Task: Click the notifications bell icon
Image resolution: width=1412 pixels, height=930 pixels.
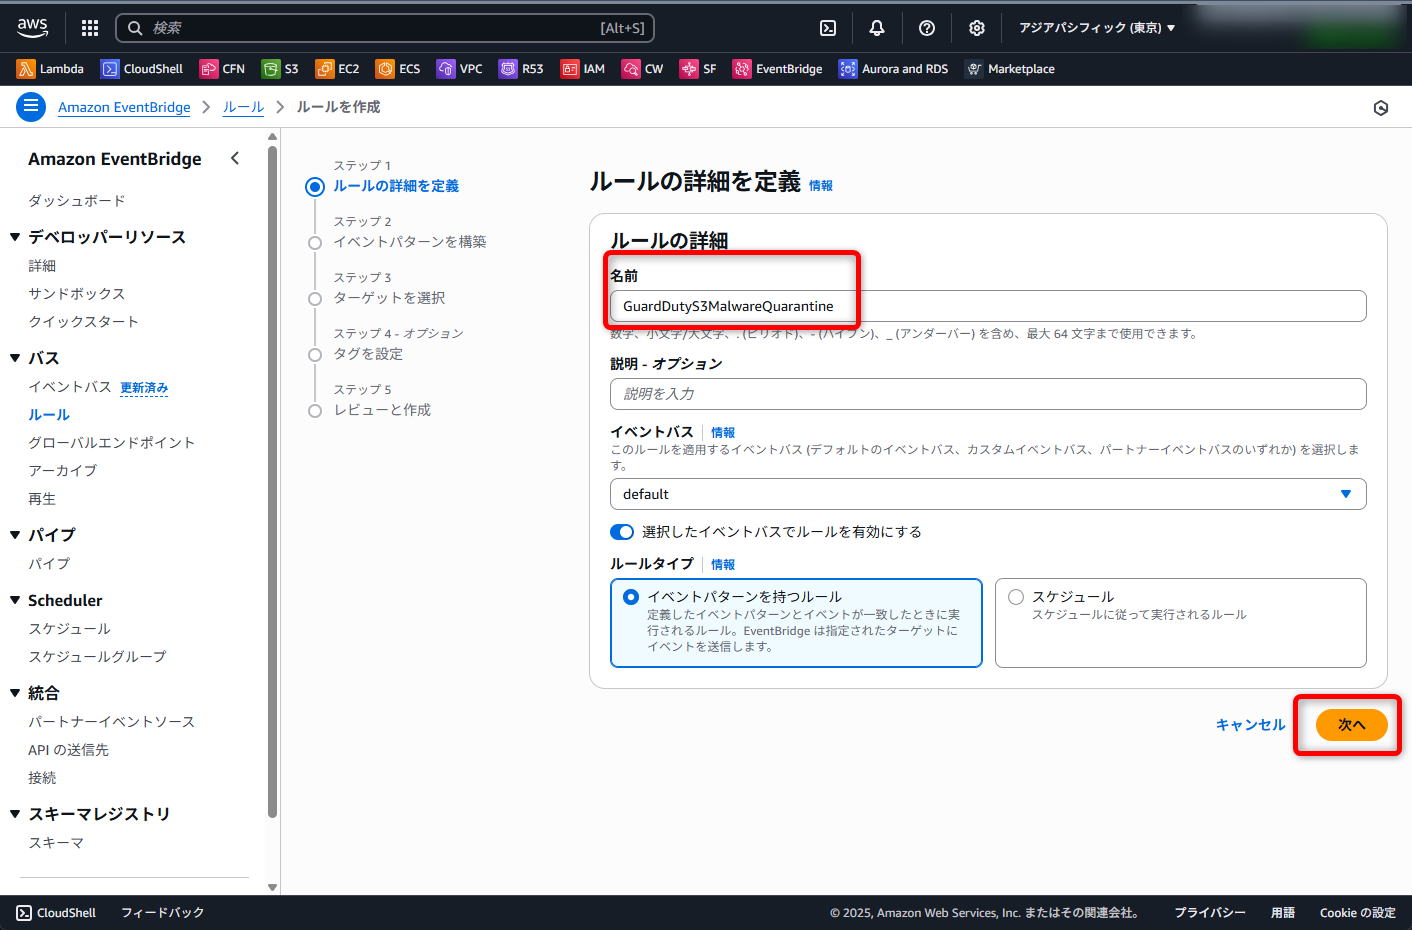Action: [x=877, y=28]
